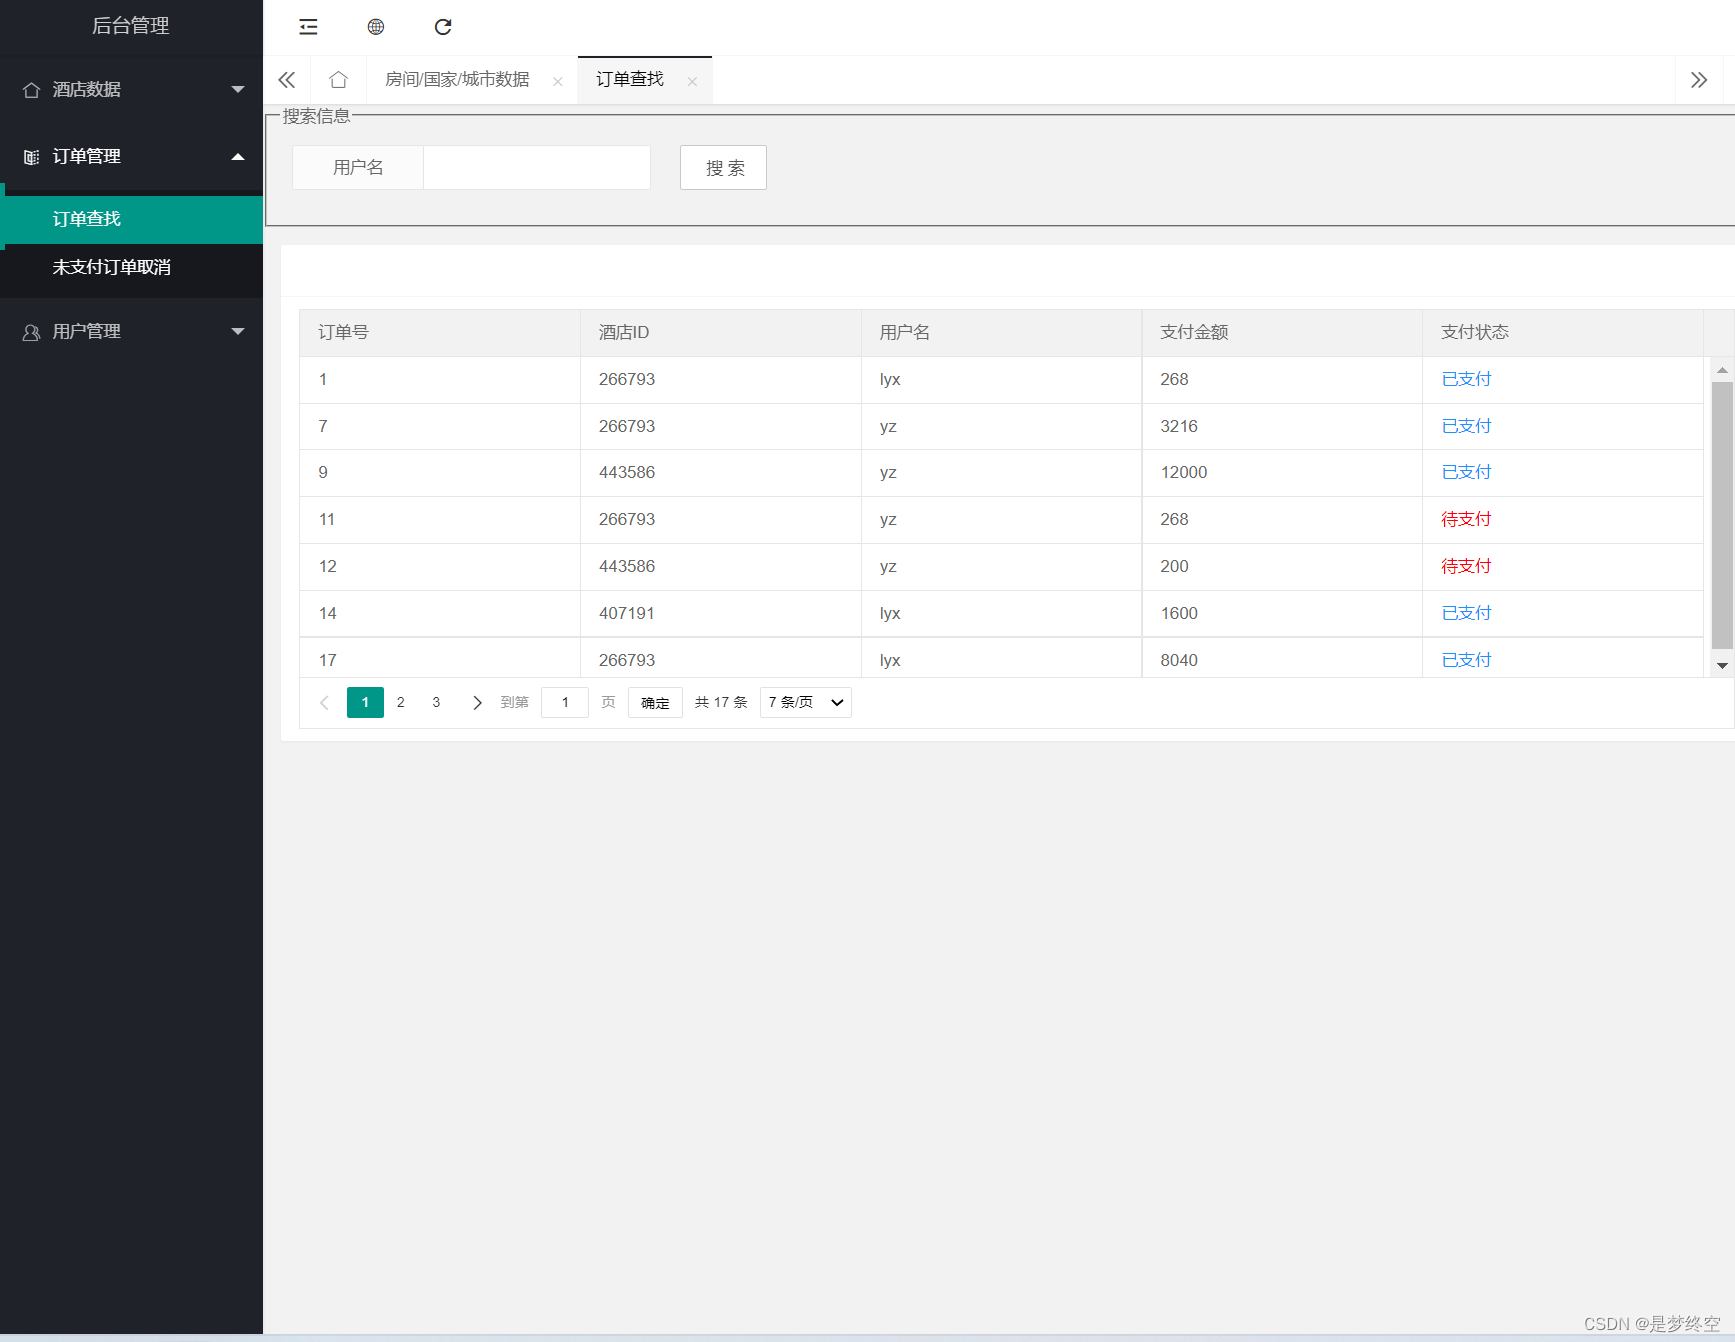This screenshot has width=1735, height=1342.
Task: Click 已支付 status for order 7
Action: click(x=1466, y=426)
